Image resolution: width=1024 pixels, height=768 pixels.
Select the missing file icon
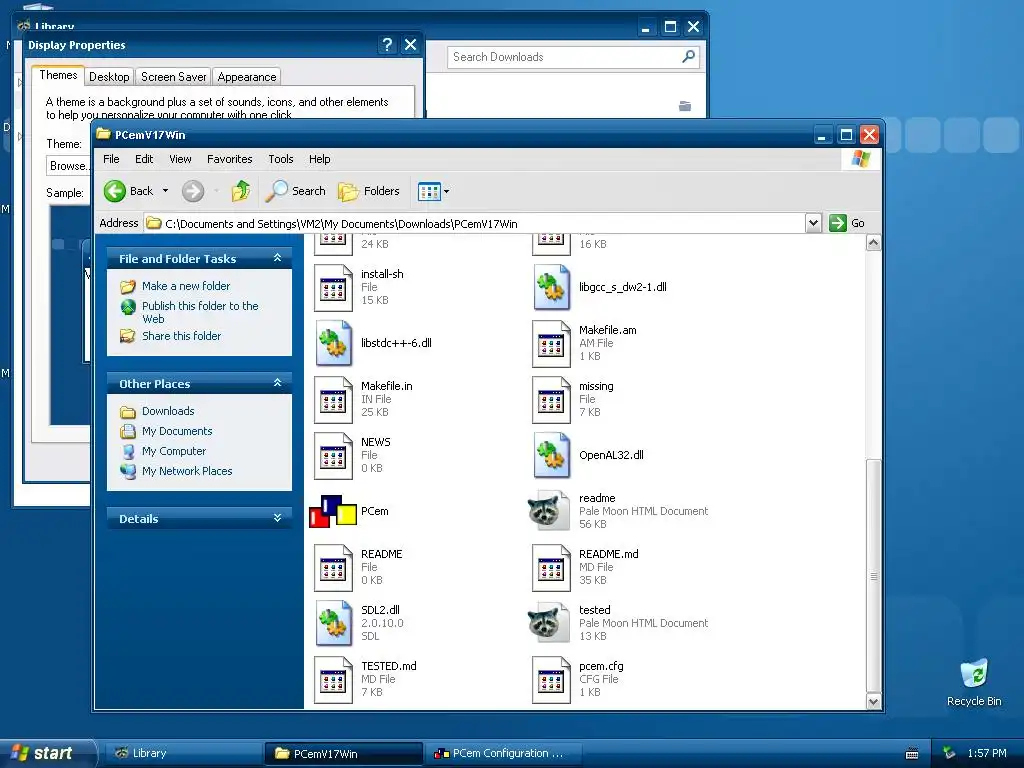click(552, 400)
